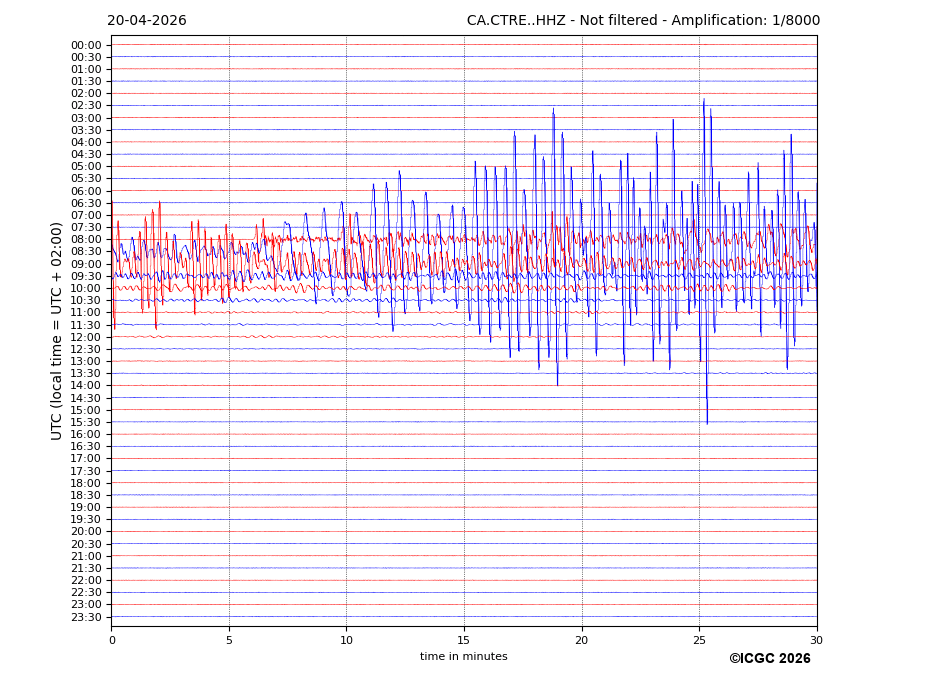Click the 12:00 time row label
Viewport: 927px width, 696px height.
(x=86, y=337)
